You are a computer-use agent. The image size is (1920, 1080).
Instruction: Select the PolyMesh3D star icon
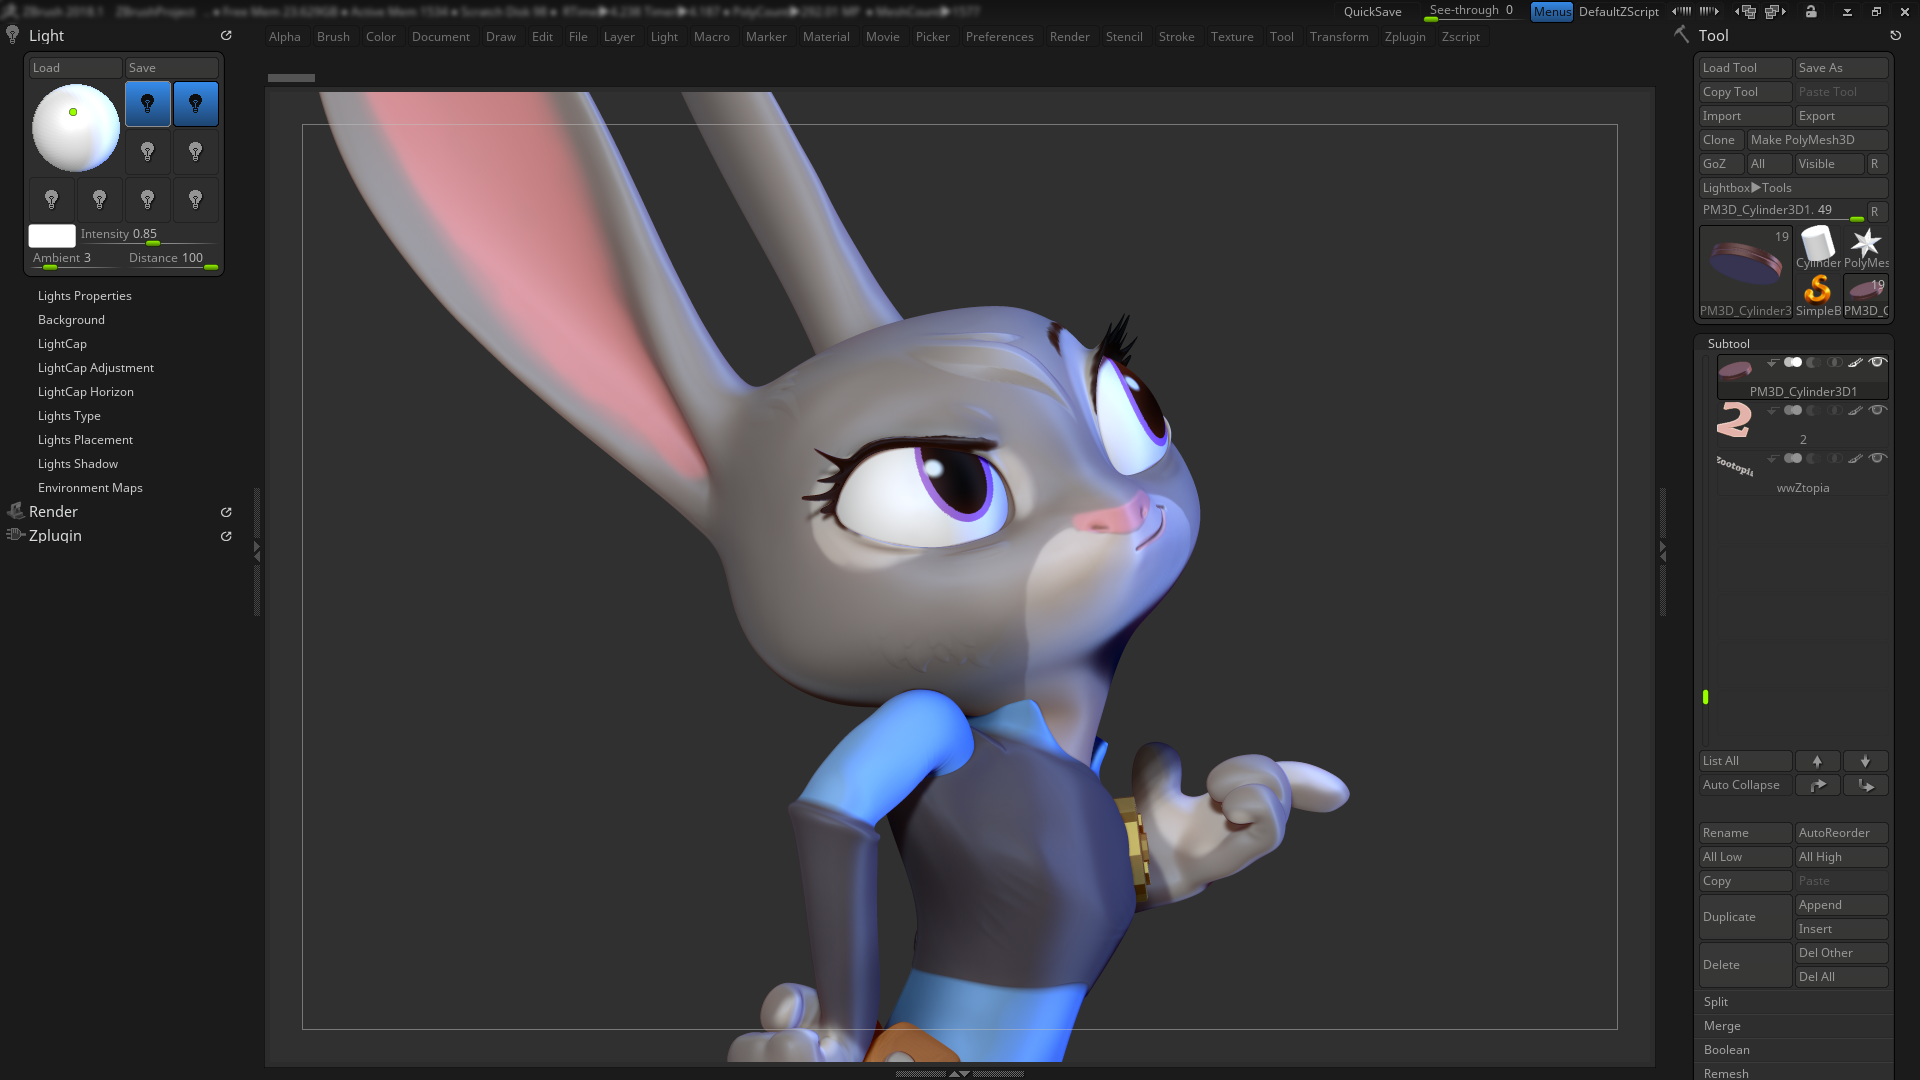(1866, 242)
